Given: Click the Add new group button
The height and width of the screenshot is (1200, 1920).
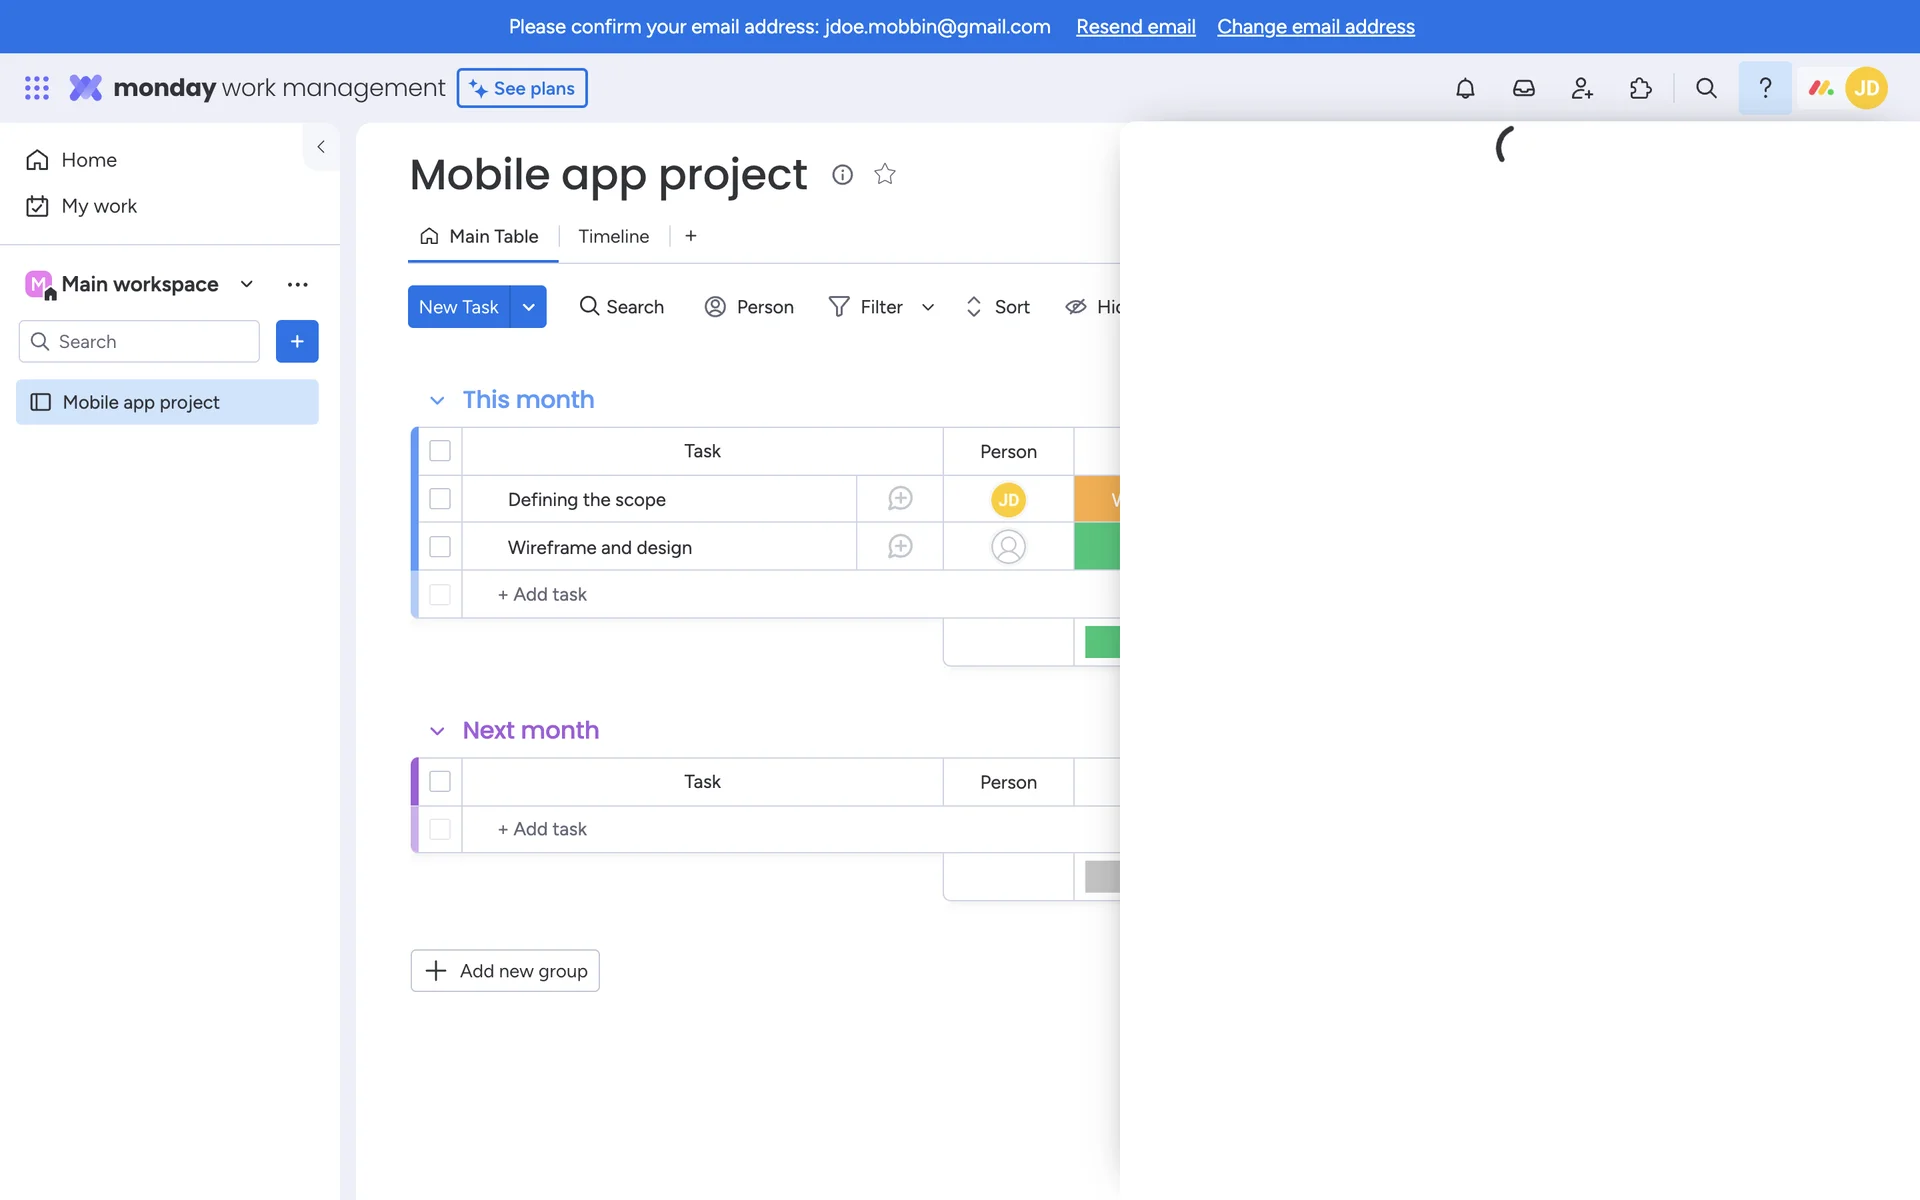Looking at the screenshot, I should tap(505, 971).
